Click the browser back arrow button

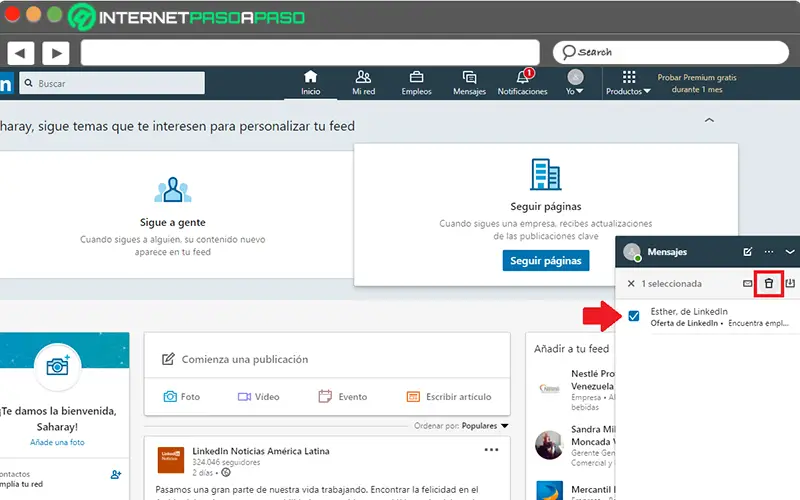pos(20,53)
